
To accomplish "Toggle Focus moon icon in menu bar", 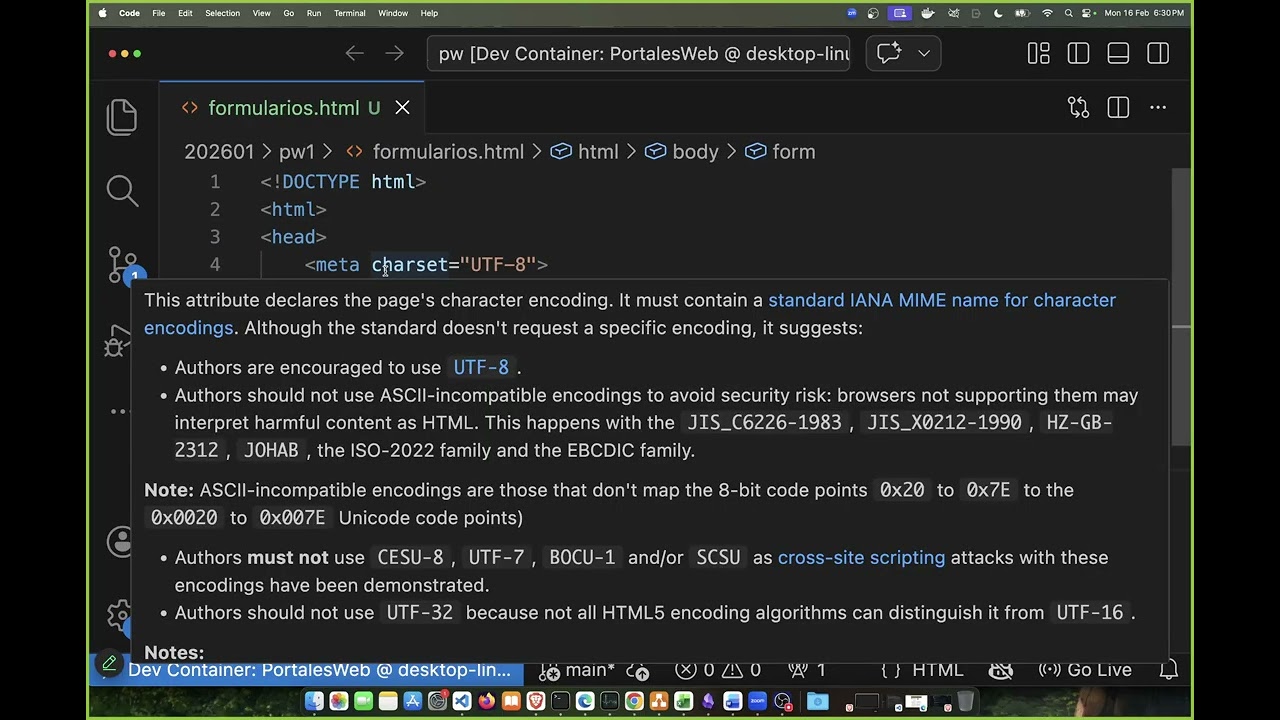I will tap(998, 13).
